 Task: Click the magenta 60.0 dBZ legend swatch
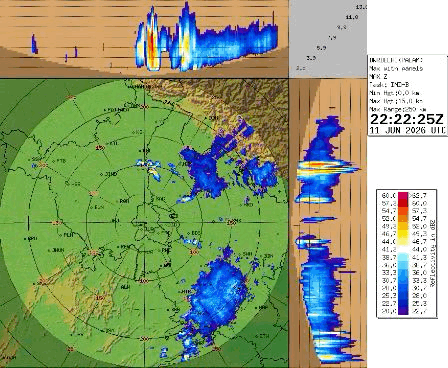click(402, 196)
